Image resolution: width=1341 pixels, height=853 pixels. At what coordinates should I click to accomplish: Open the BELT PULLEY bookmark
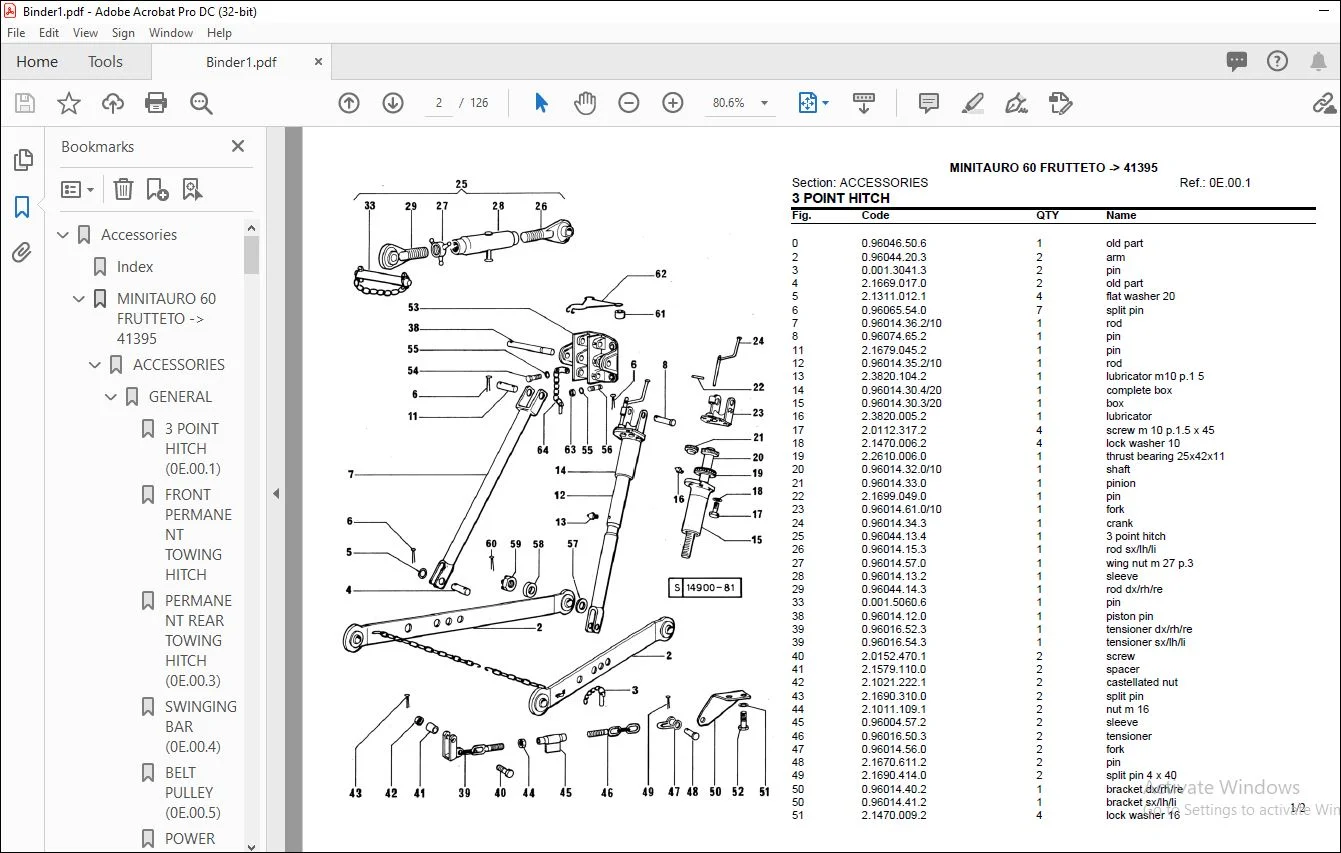(x=191, y=793)
